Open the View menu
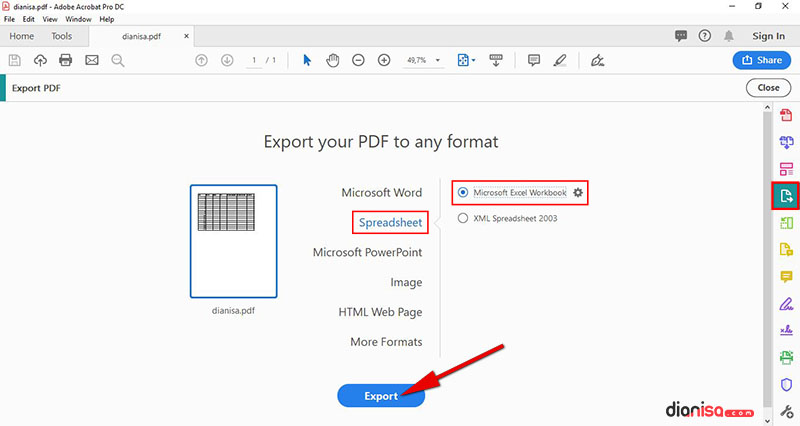Image resolution: width=800 pixels, height=426 pixels. click(50, 19)
